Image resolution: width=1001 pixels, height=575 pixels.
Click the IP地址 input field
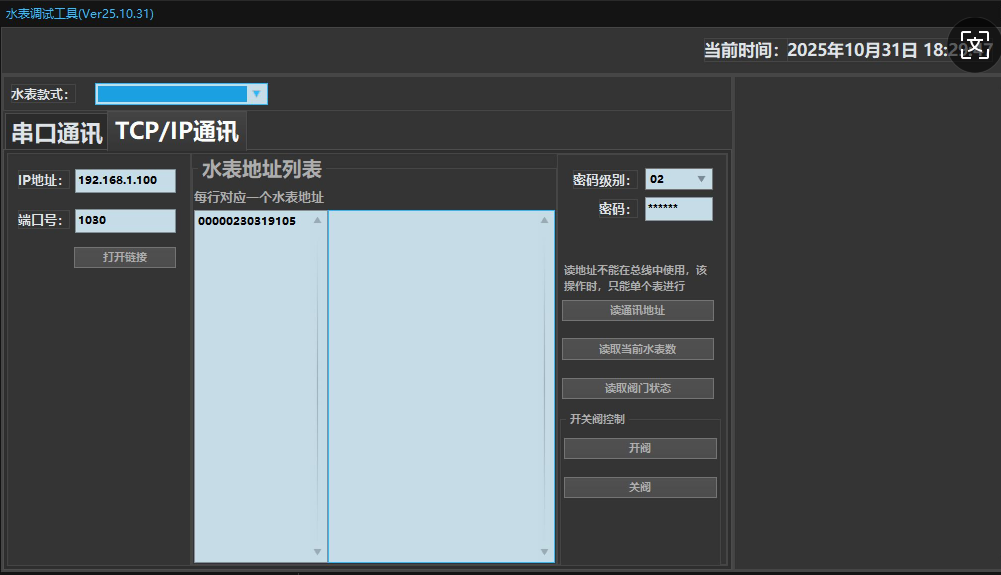[x=125, y=180]
